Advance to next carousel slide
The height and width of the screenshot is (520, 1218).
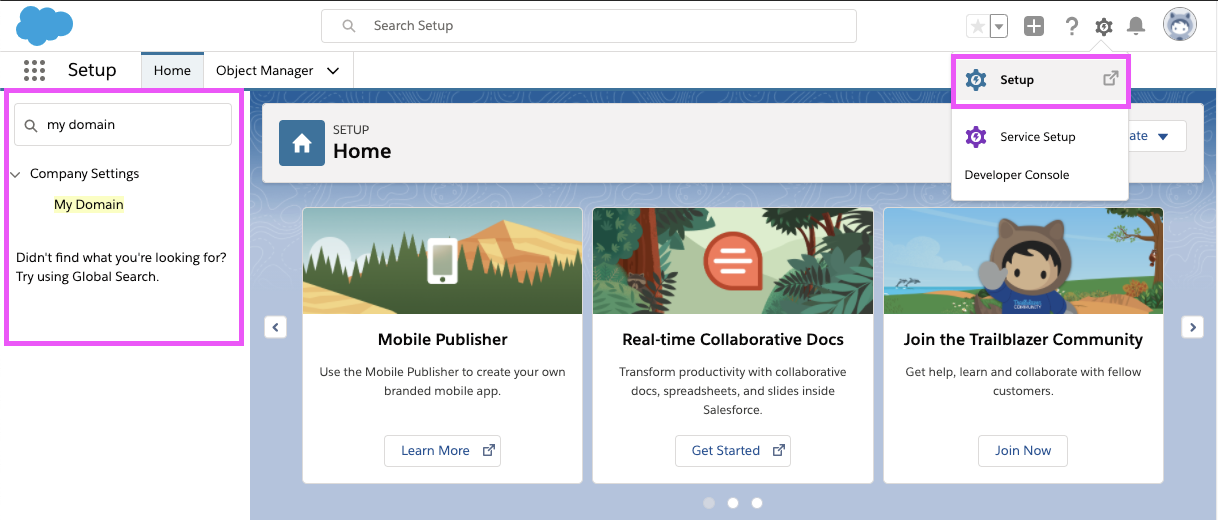click(1191, 327)
